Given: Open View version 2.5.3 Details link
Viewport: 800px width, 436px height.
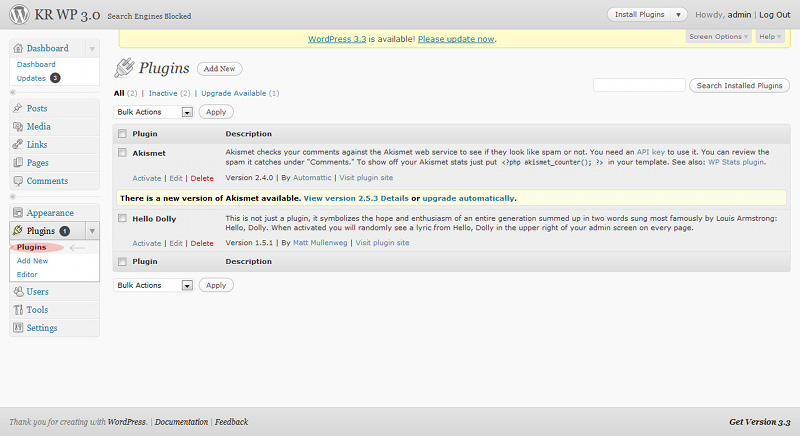Looking at the screenshot, I should click(356, 198).
